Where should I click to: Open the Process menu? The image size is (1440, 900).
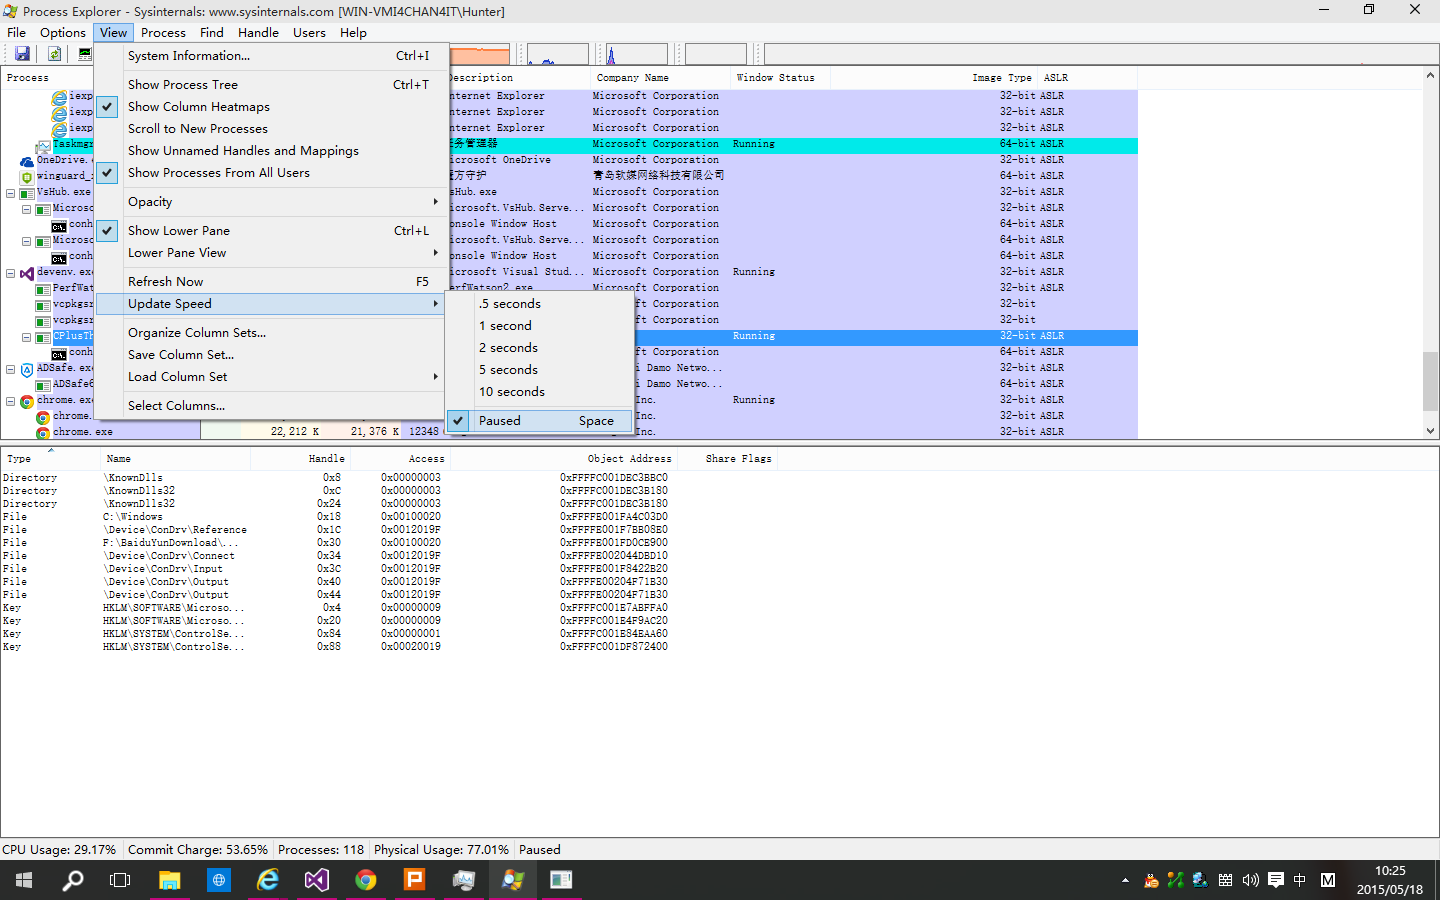pyautogui.click(x=163, y=32)
